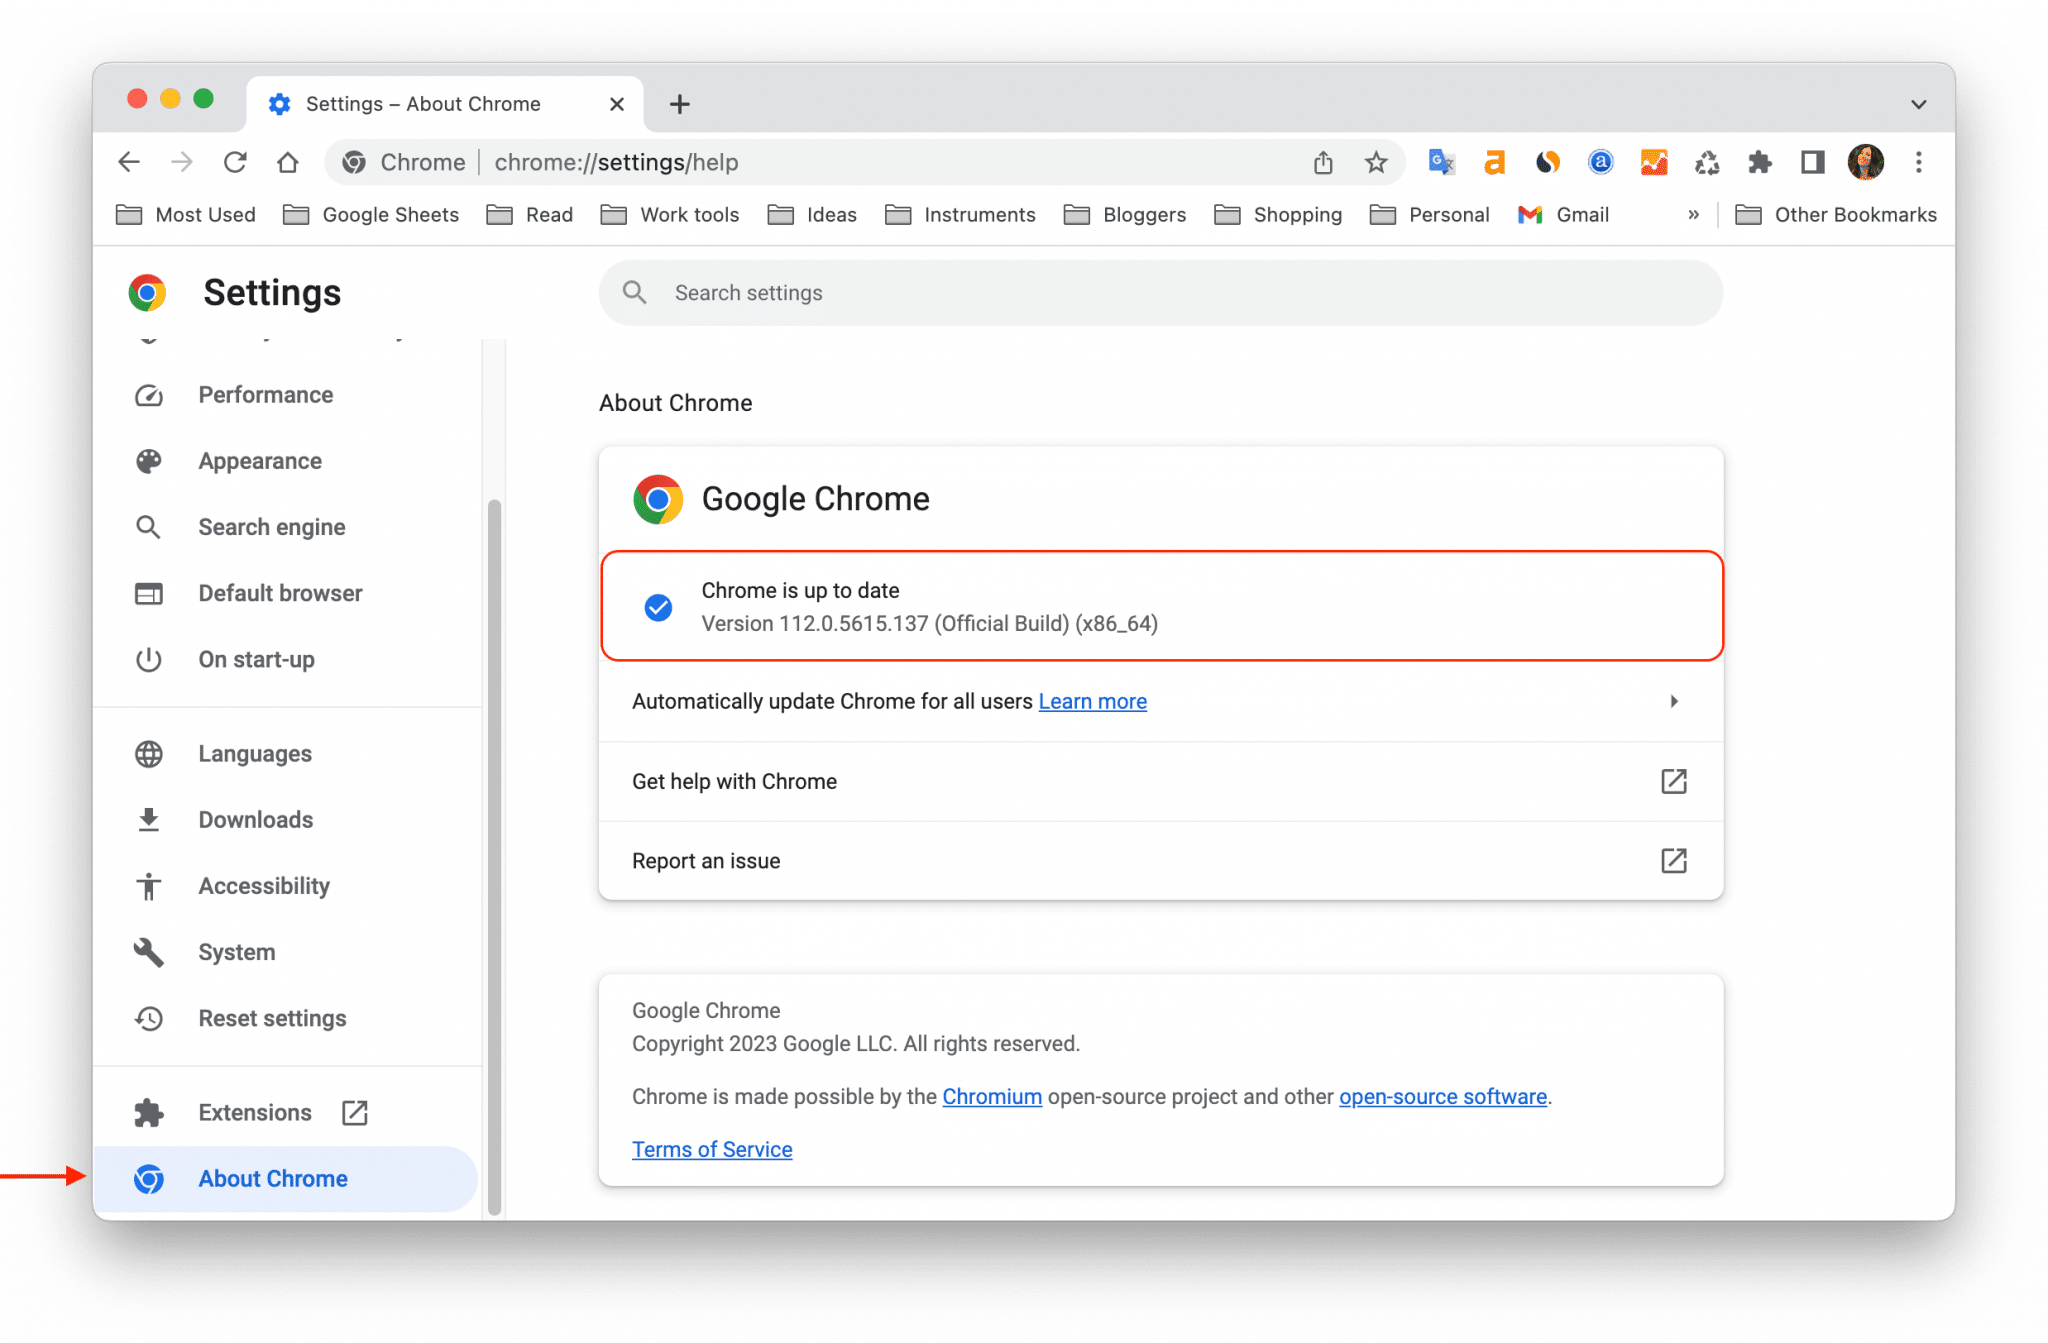Click the Reset settings history icon

click(148, 1018)
